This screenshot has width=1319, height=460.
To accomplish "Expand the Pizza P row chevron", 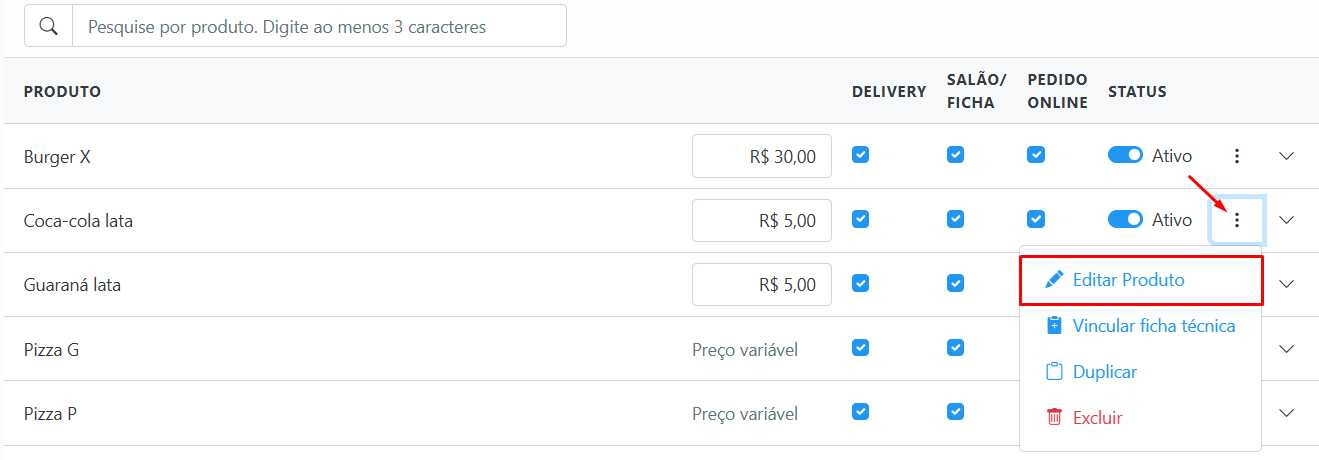I will tap(1287, 413).
